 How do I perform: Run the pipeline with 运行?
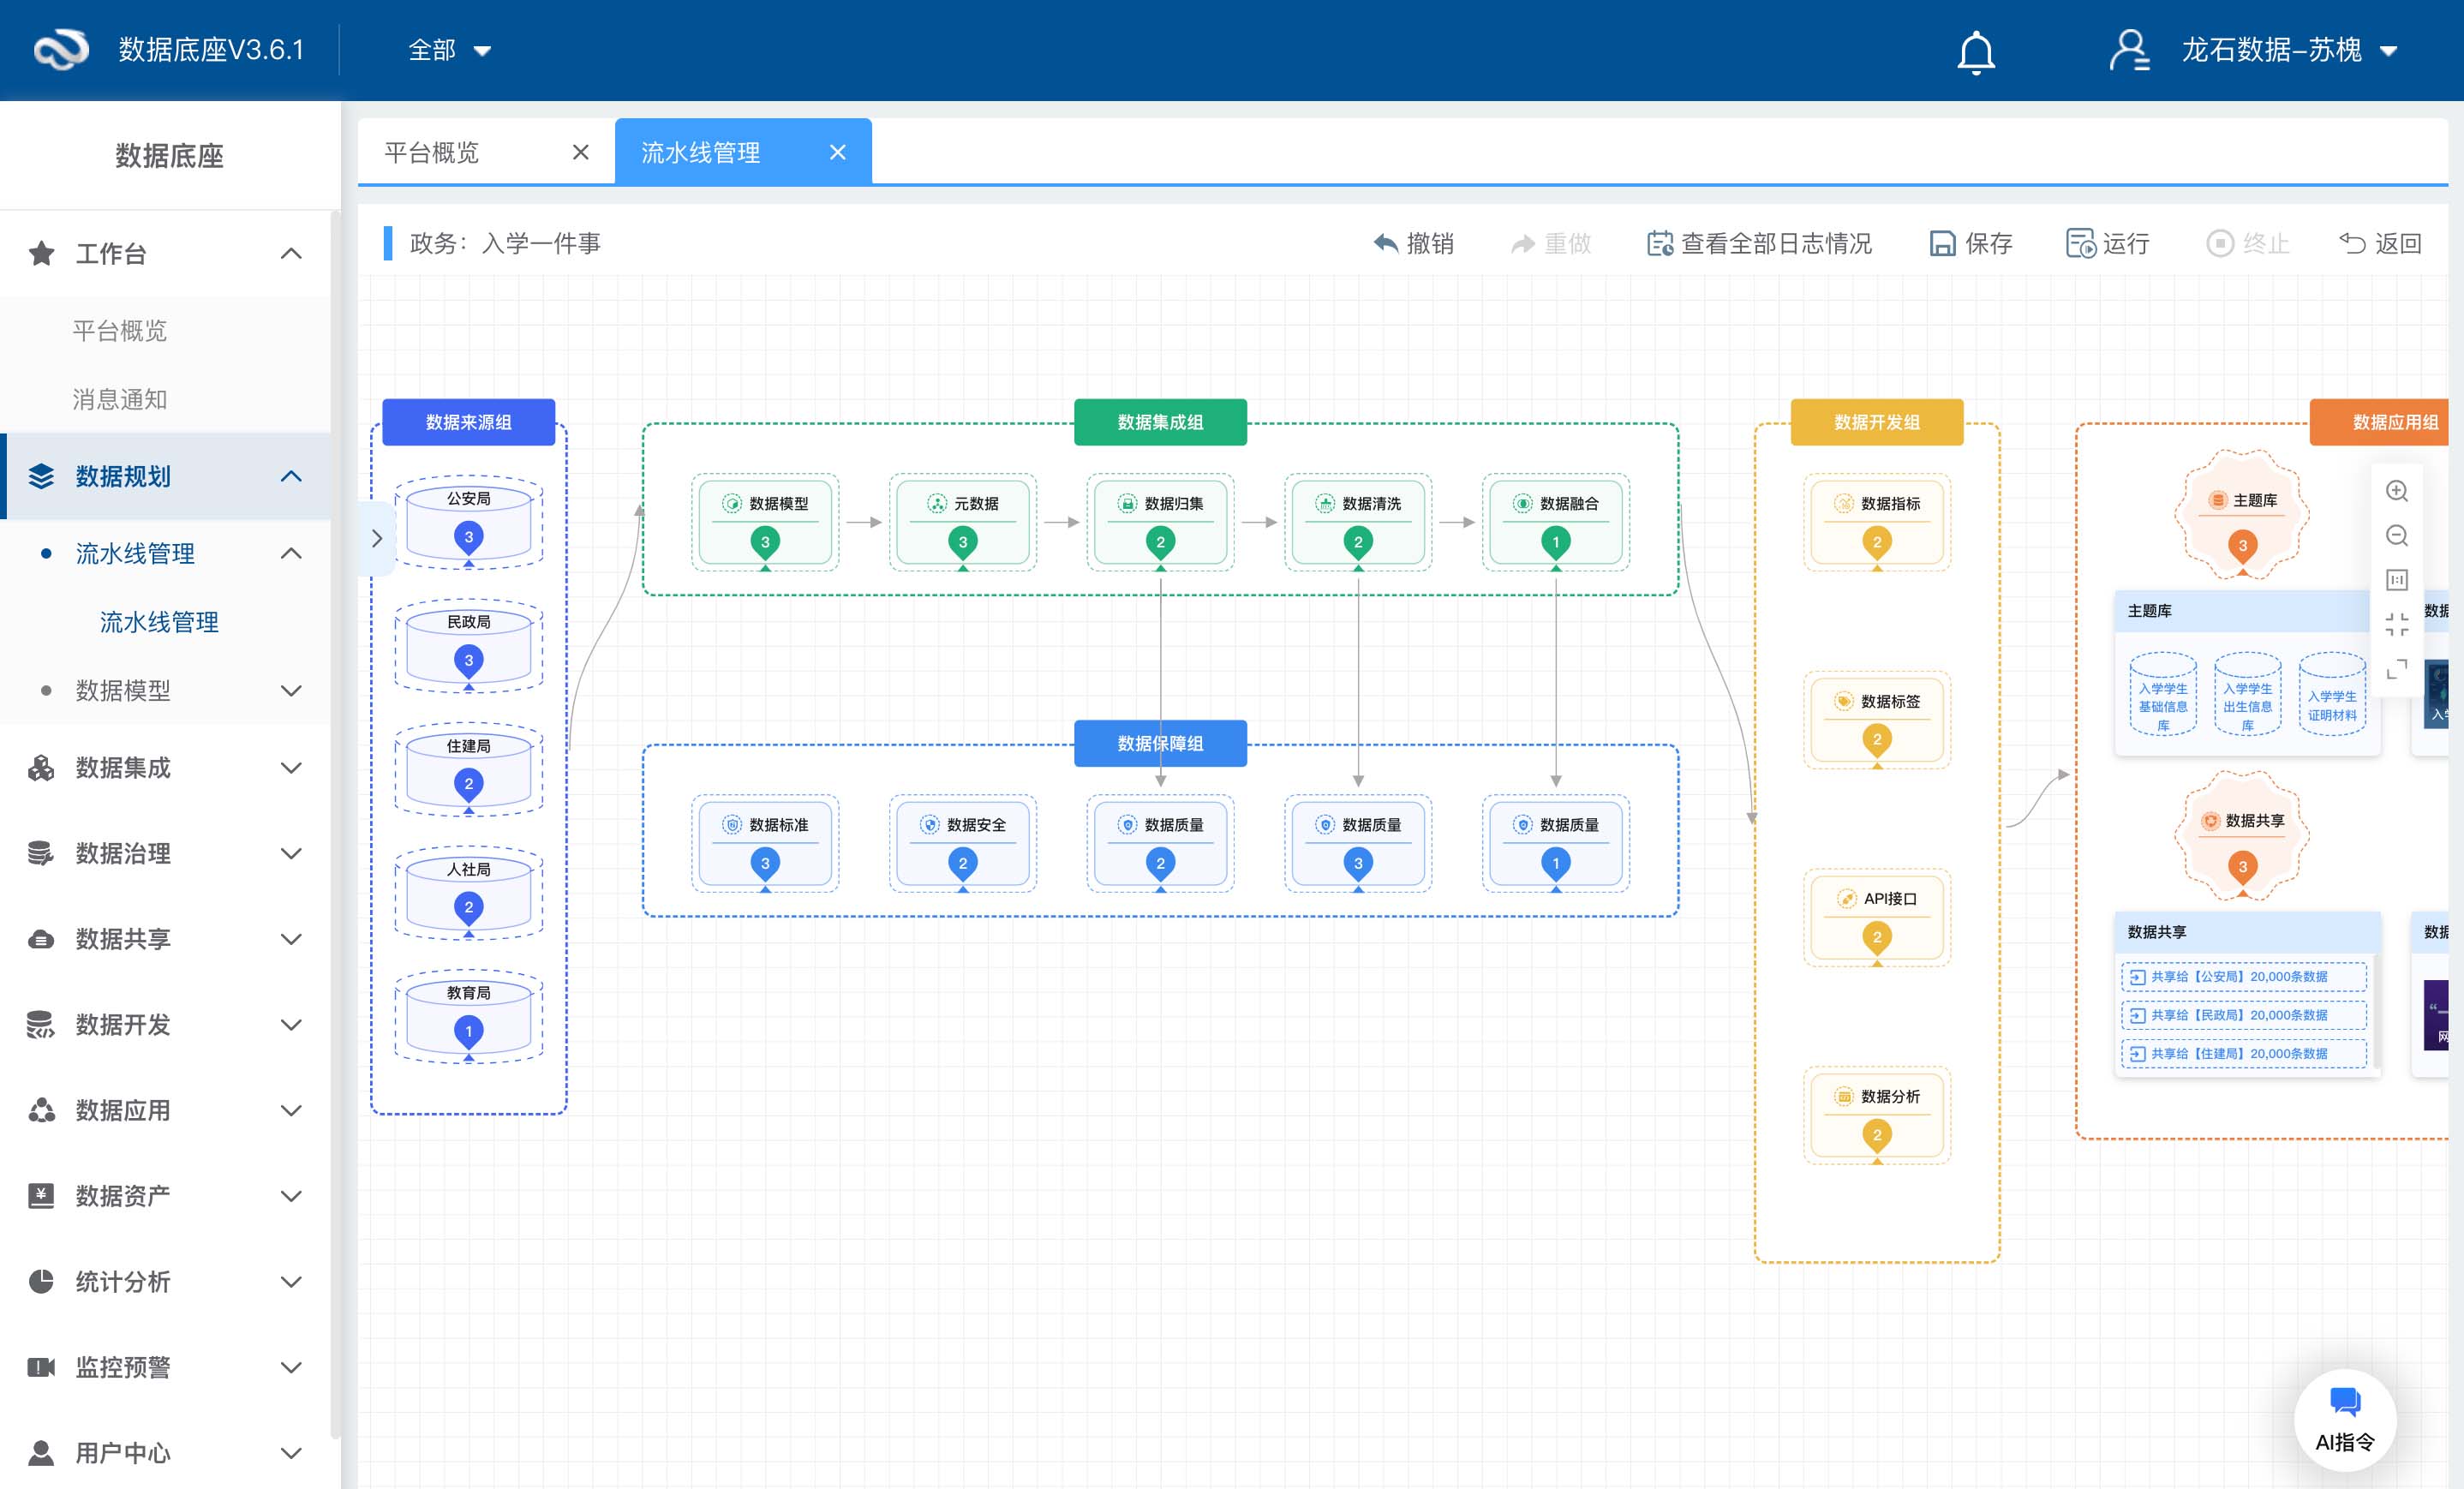(2108, 243)
